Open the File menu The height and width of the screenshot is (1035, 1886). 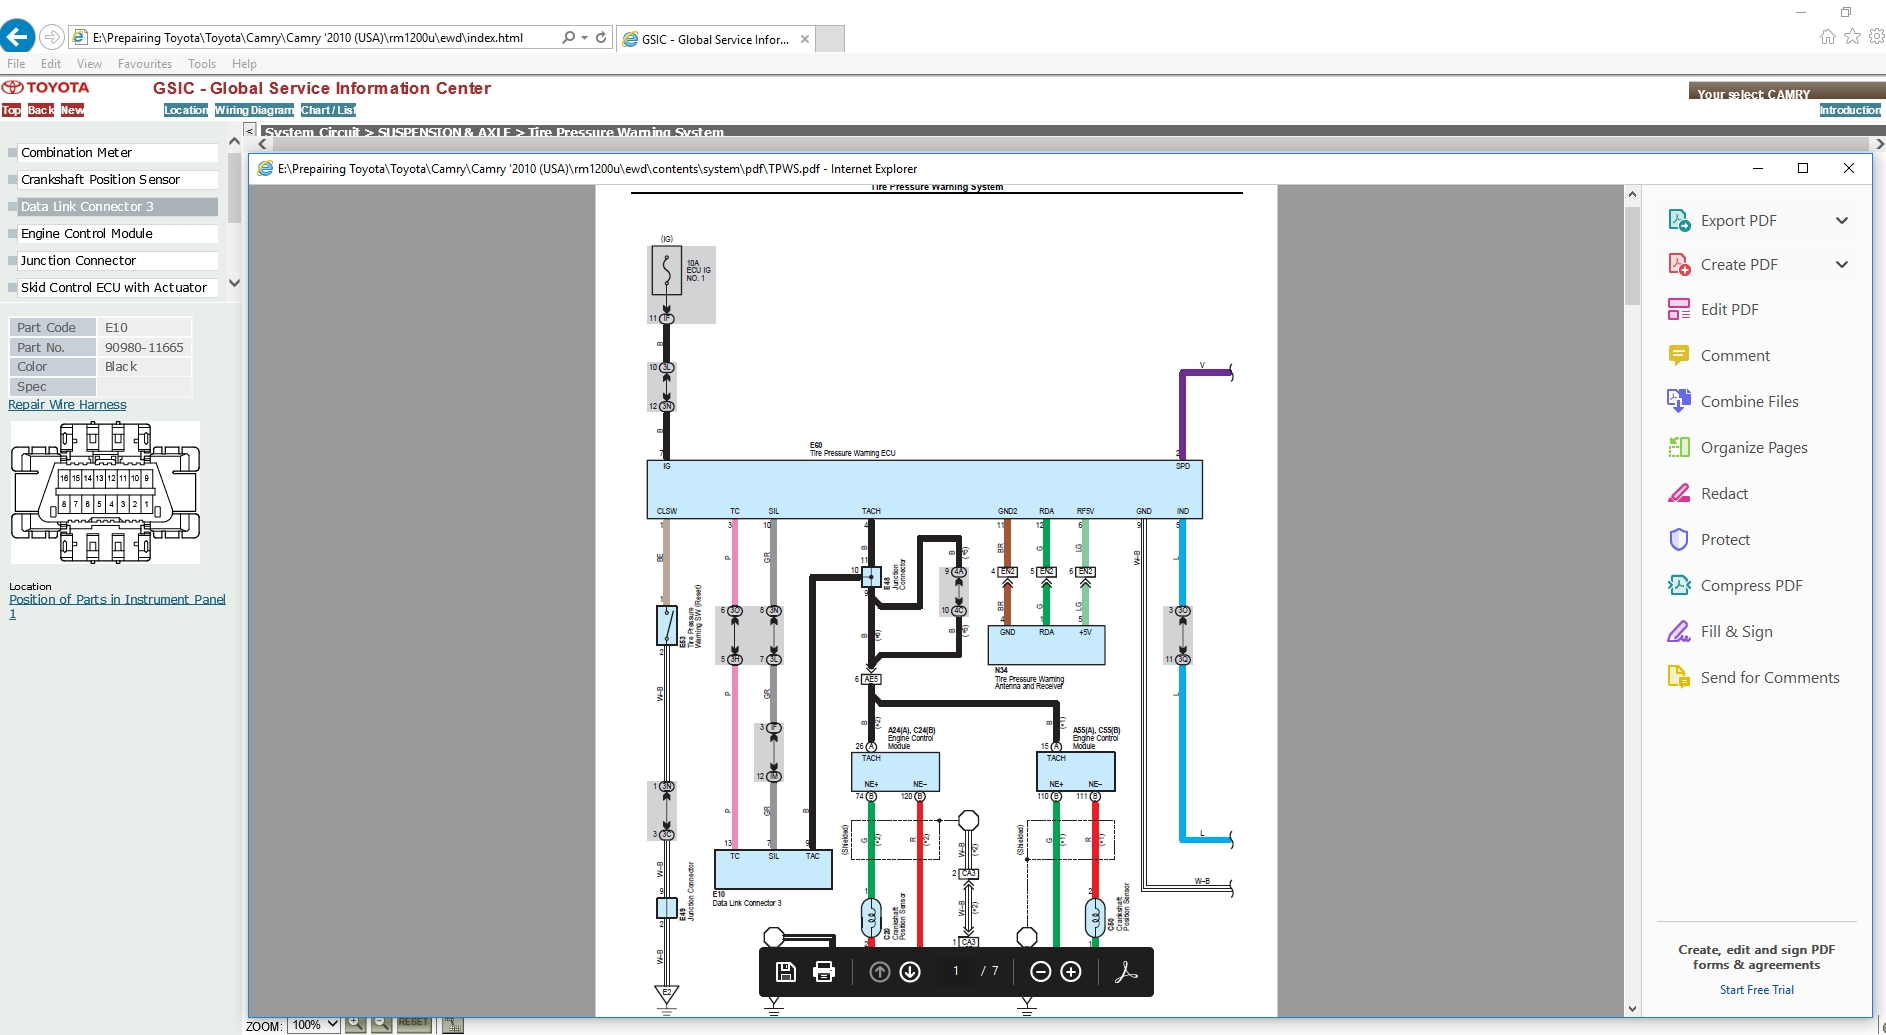pyautogui.click(x=16, y=63)
